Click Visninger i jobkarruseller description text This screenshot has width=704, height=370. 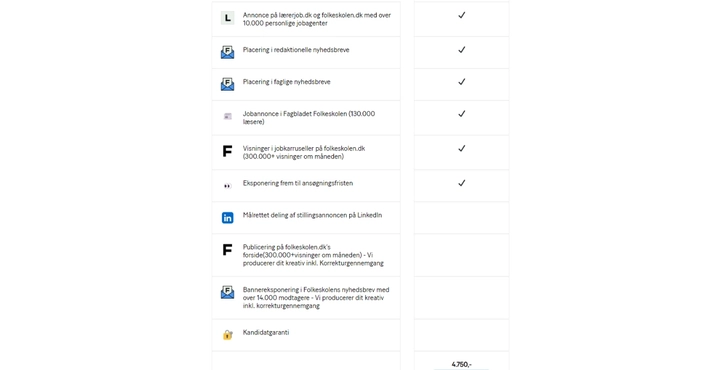coord(304,152)
